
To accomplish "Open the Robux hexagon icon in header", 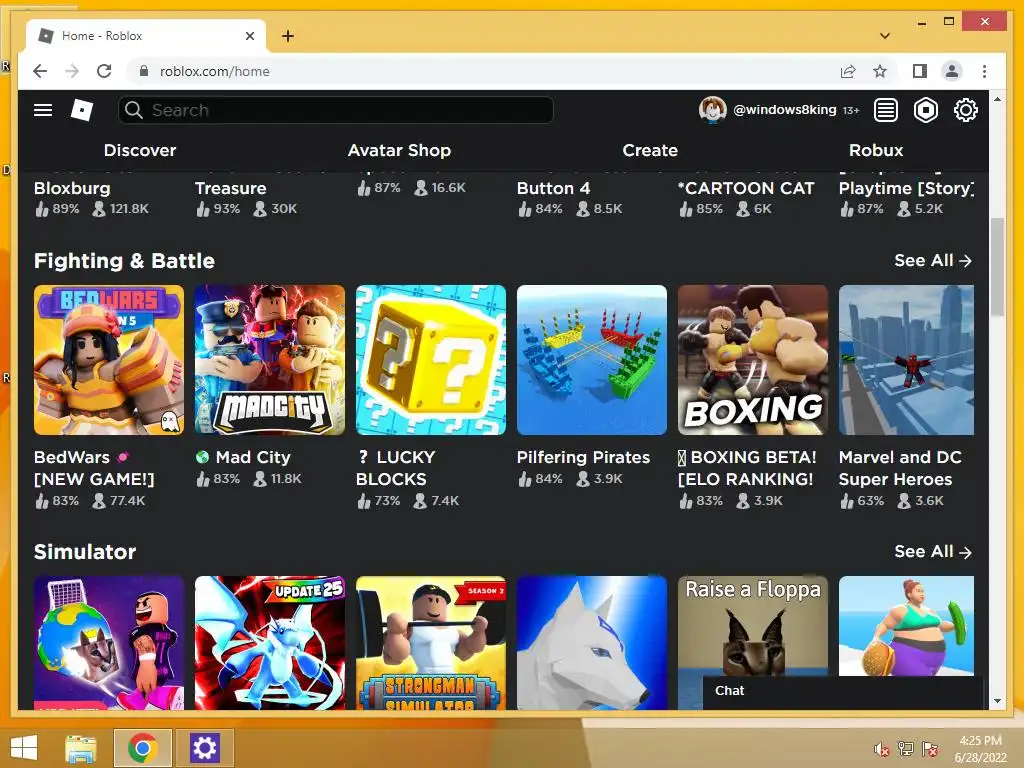I will [x=925, y=110].
